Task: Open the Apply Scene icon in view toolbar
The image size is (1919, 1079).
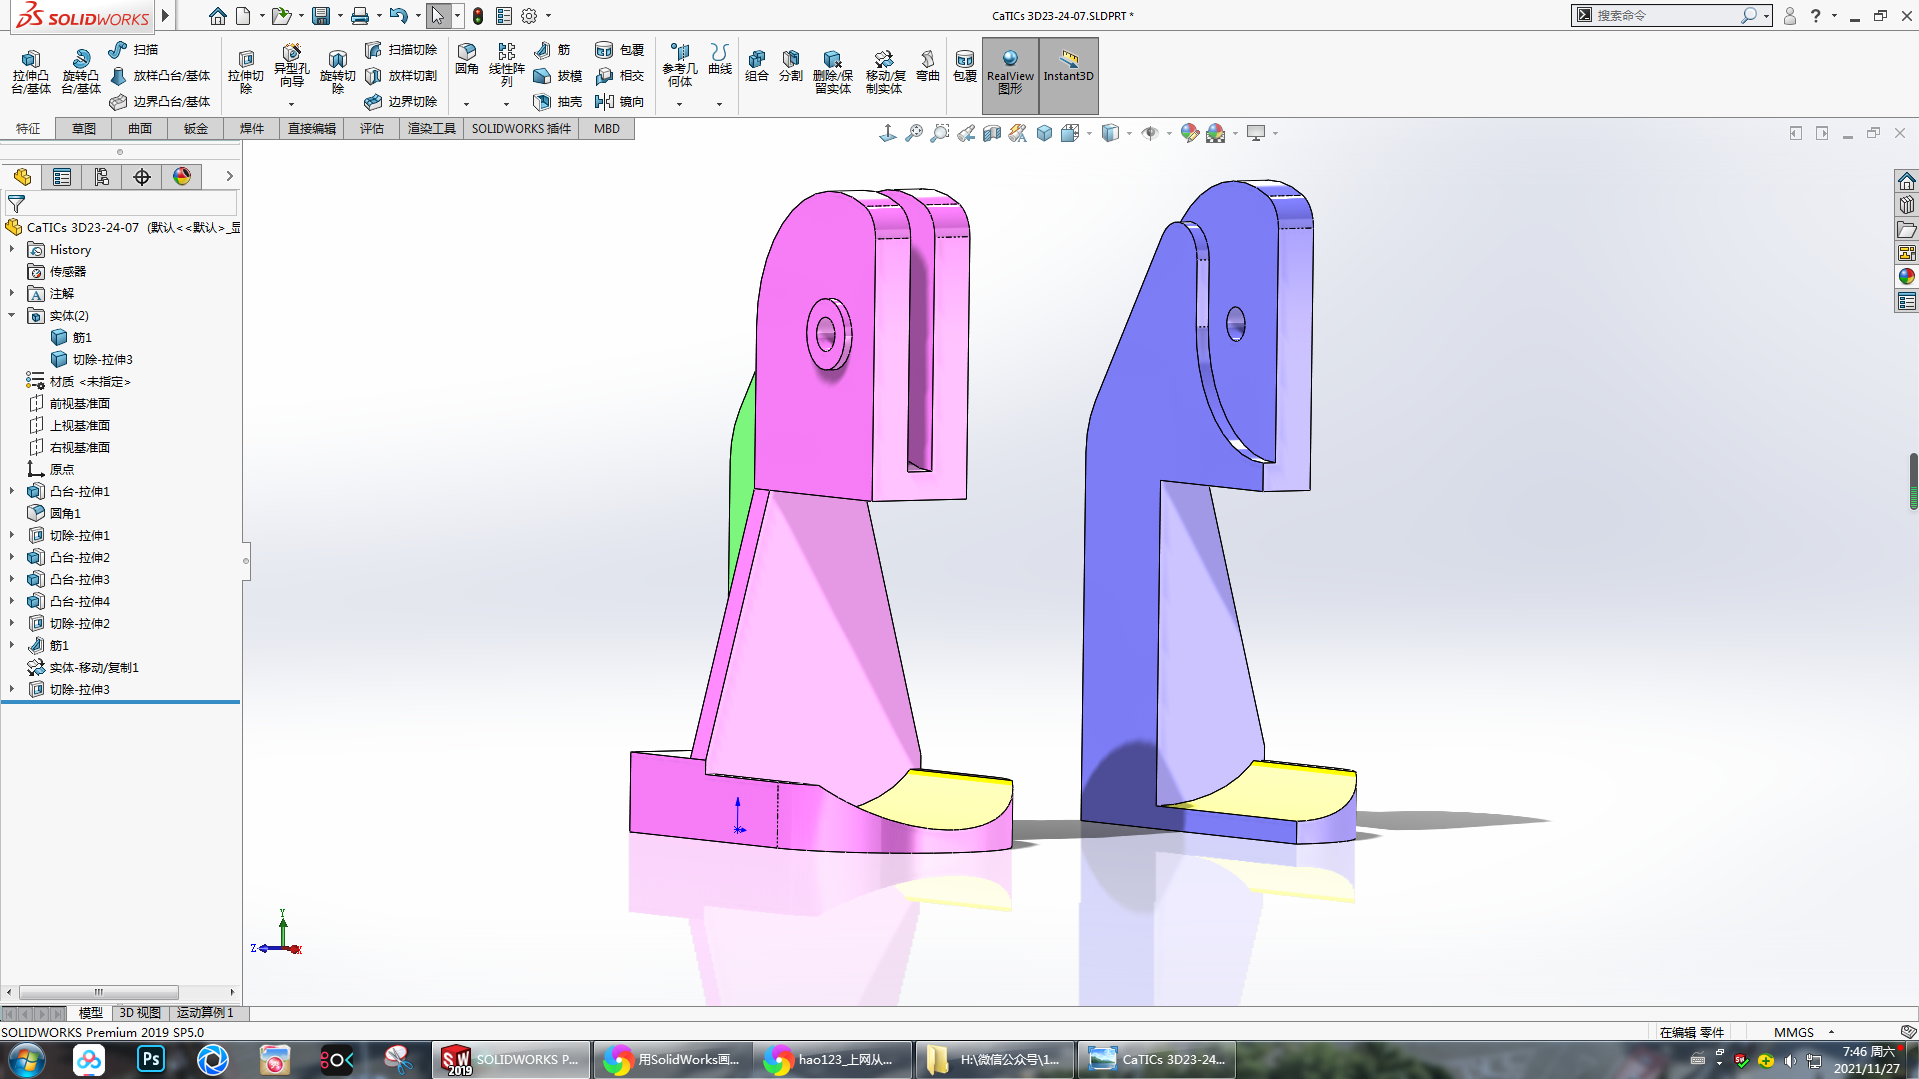Action: pyautogui.click(x=1216, y=133)
